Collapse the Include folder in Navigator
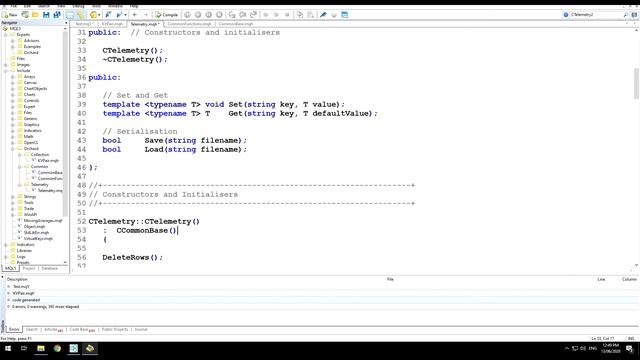Screen dimensions: 640x360 6,71
